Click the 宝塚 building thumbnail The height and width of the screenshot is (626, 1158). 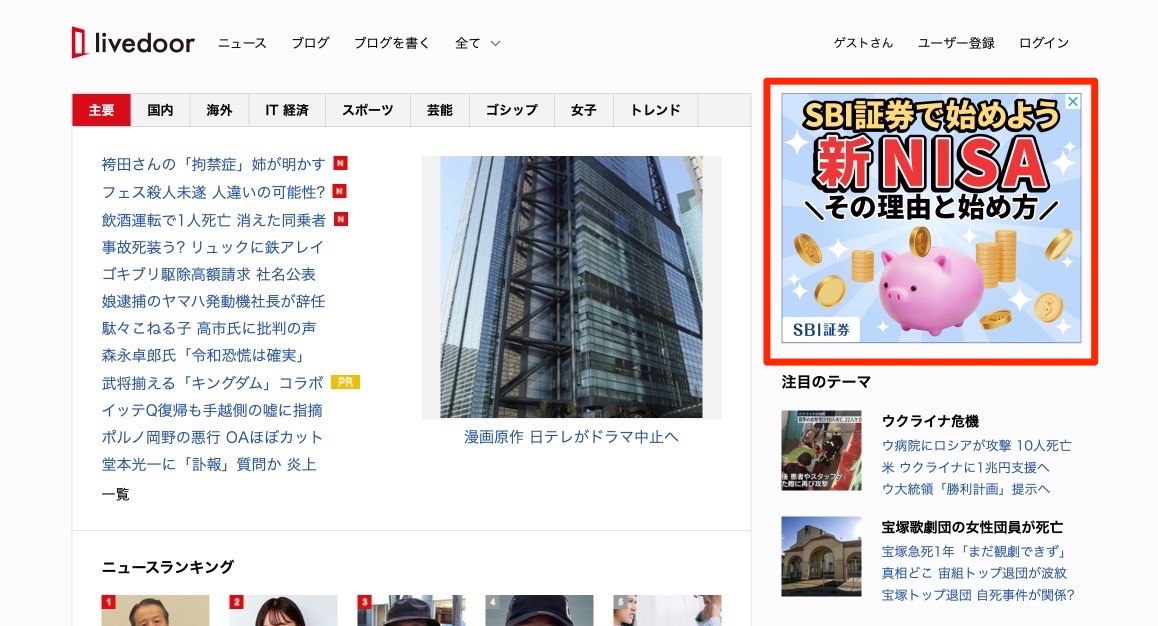tap(821, 557)
